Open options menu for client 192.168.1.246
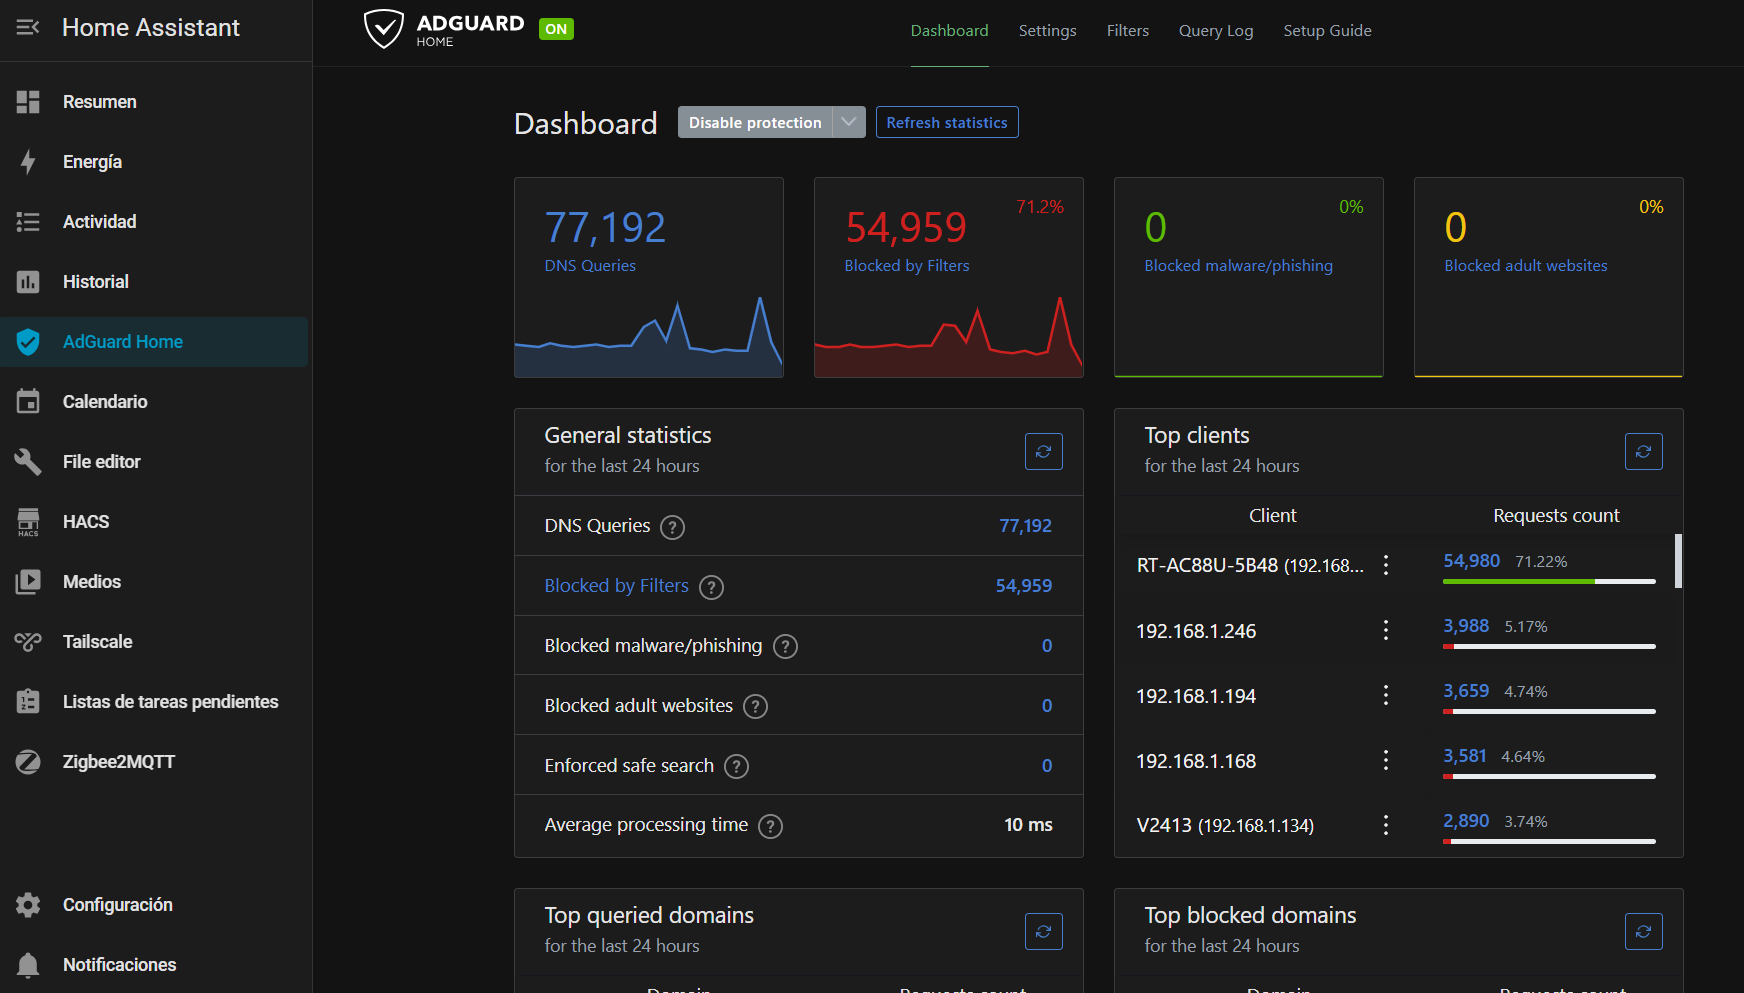The width and height of the screenshot is (1744, 993). pyautogui.click(x=1386, y=630)
